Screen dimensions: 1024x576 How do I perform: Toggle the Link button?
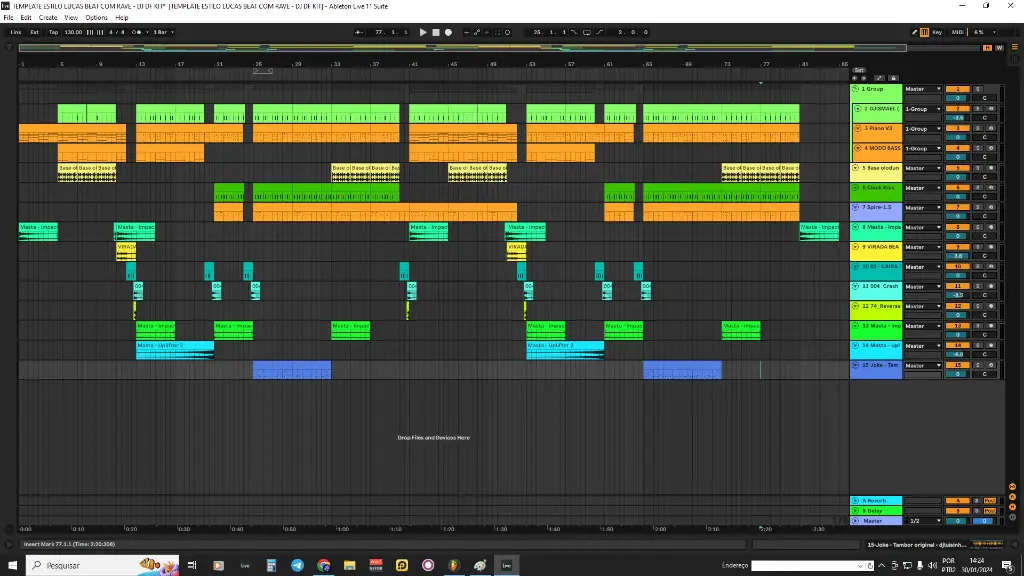16,32
